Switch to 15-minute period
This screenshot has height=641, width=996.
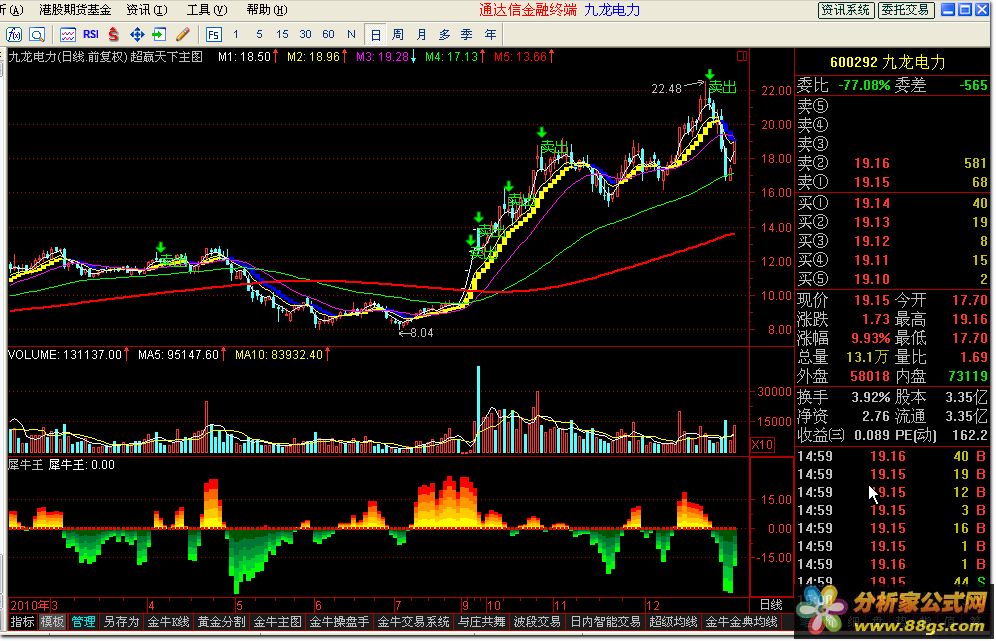[282, 34]
